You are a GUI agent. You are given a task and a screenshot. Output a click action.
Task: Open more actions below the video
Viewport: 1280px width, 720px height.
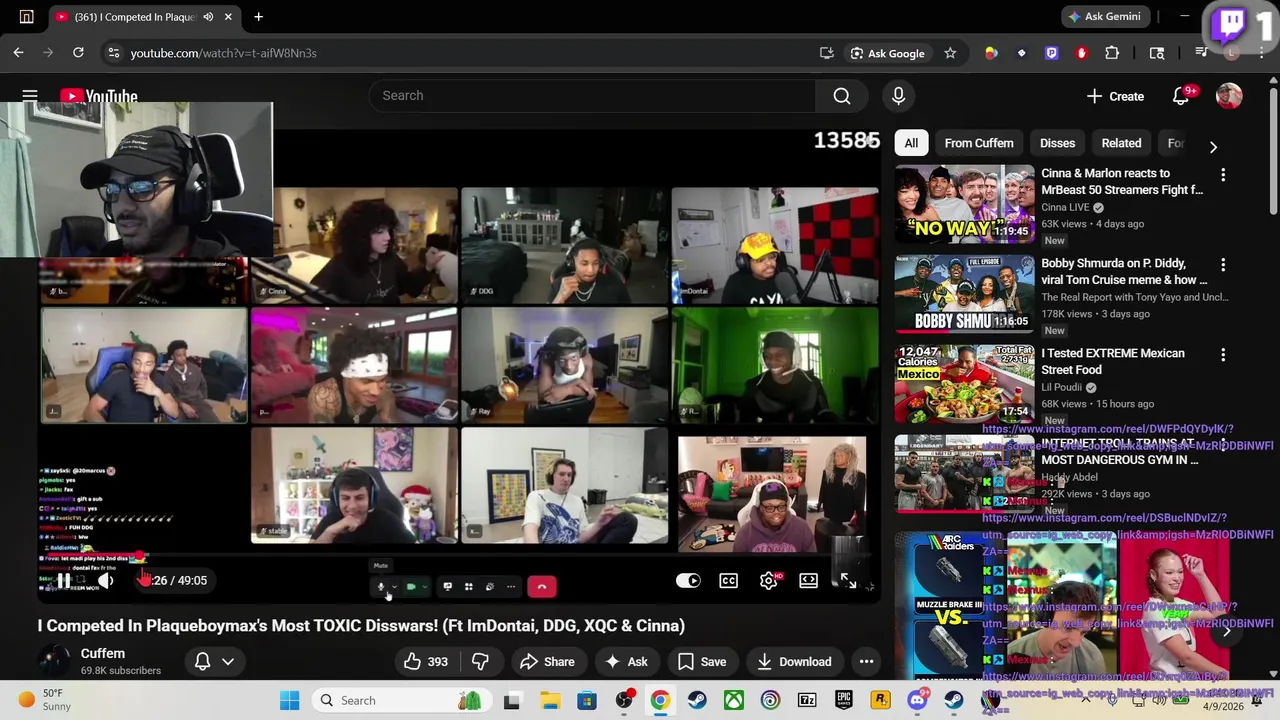click(866, 661)
